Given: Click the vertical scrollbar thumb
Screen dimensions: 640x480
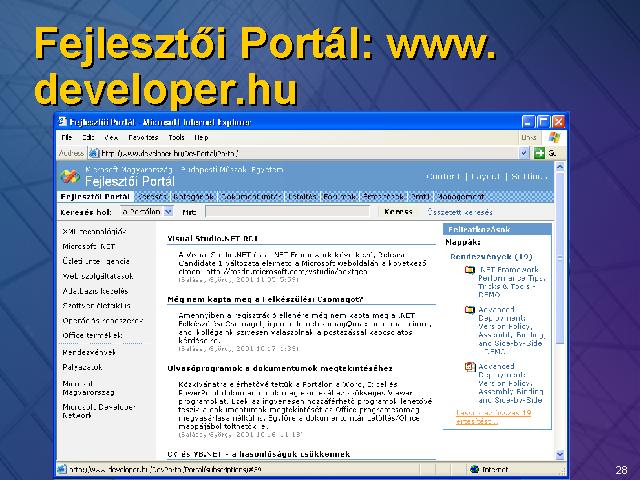Looking at the screenshot, I should click(x=560, y=258).
